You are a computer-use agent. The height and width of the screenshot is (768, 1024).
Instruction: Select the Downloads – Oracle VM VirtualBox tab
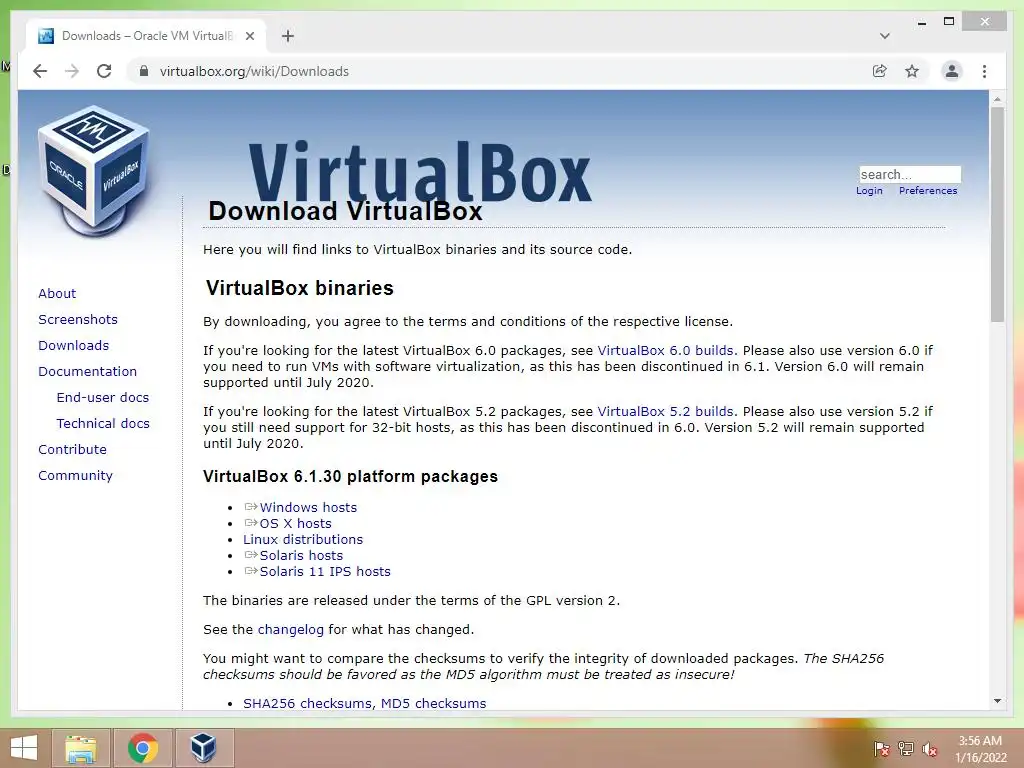tap(145, 36)
